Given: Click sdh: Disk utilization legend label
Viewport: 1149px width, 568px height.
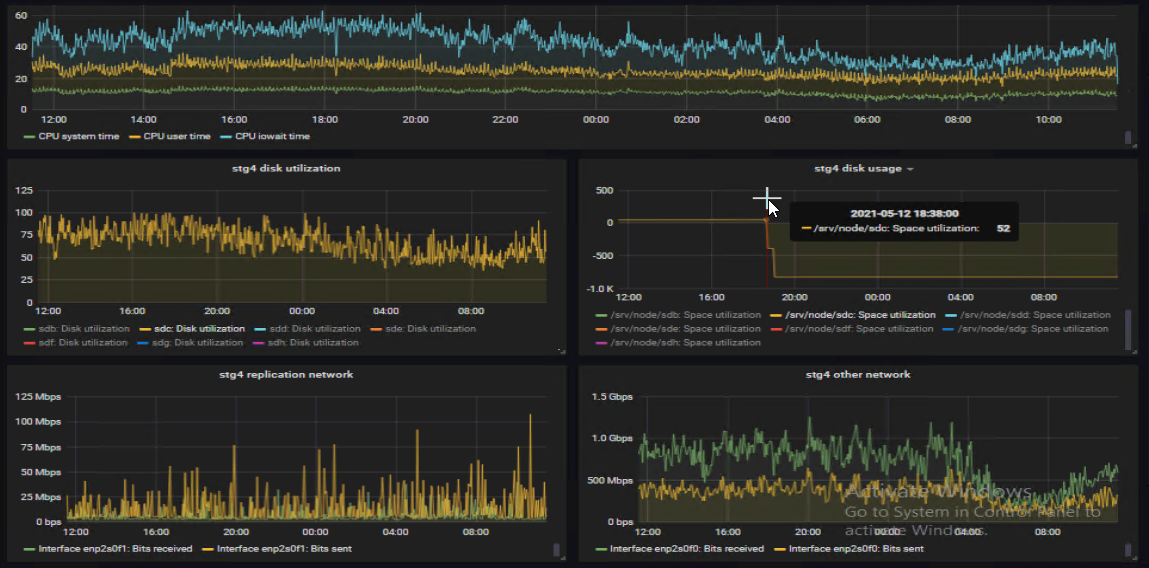Looking at the screenshot, I should point(313,342).
